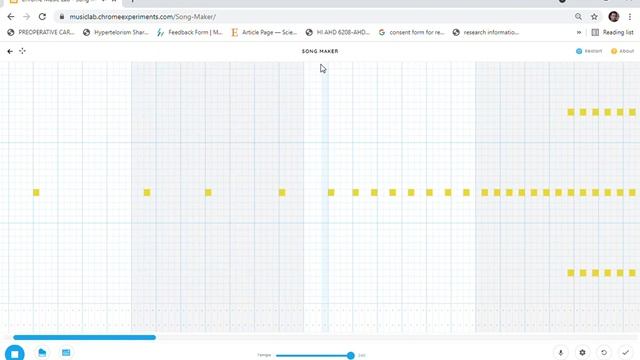Change the melody instrument icon
The width and height of the screenshot is (640, 360).
42,353
